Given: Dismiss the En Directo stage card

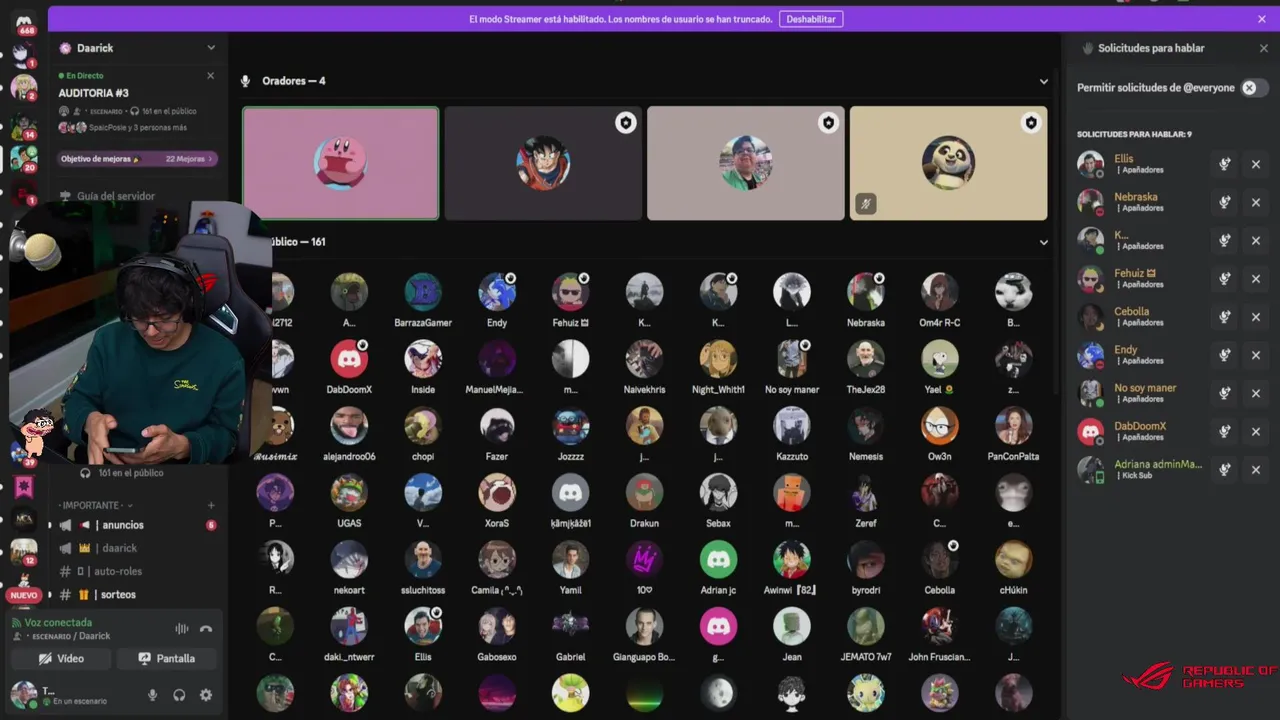Looking at the screenshot, I should pyautogui.click(x=210, y=76).
